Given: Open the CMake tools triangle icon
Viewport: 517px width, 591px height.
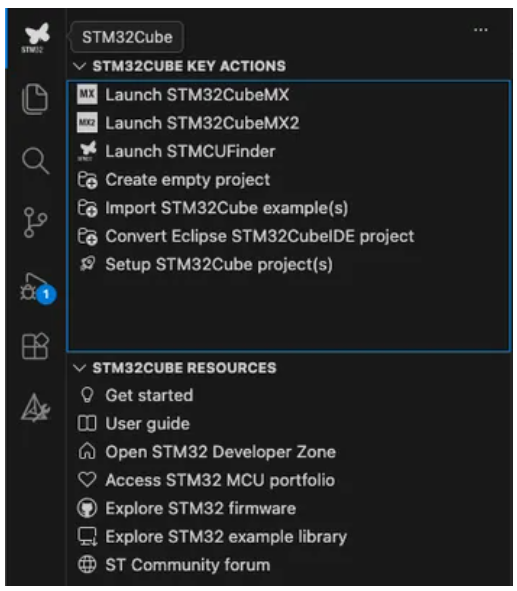Looking at the screenshot, I should click(x=35, y=408).
